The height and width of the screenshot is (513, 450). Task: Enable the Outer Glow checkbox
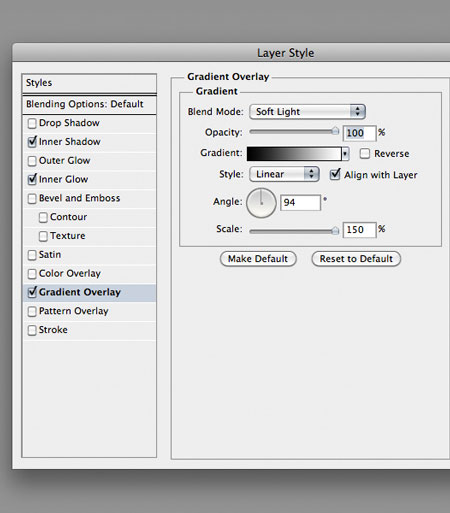[32, 161]
